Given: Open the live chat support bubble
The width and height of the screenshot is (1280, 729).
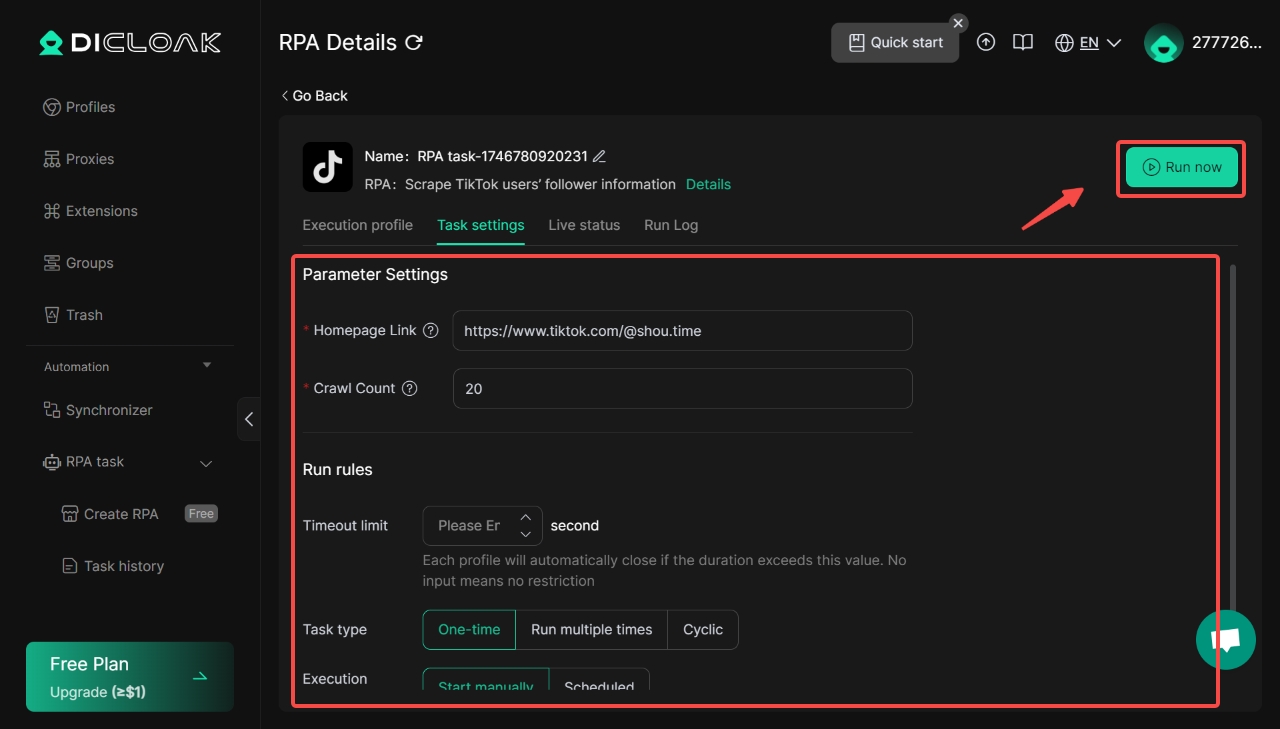Looking at the screenshot, I should point(1225,639).
